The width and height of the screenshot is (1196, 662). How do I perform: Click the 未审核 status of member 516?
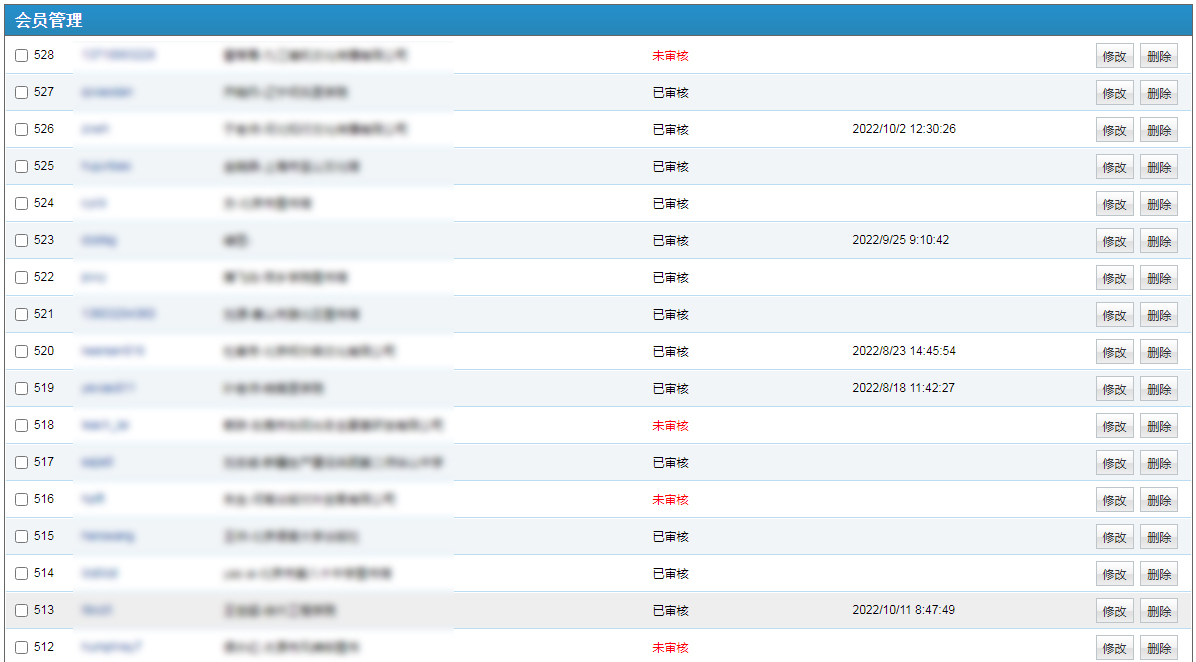click(x=670, y=500)
